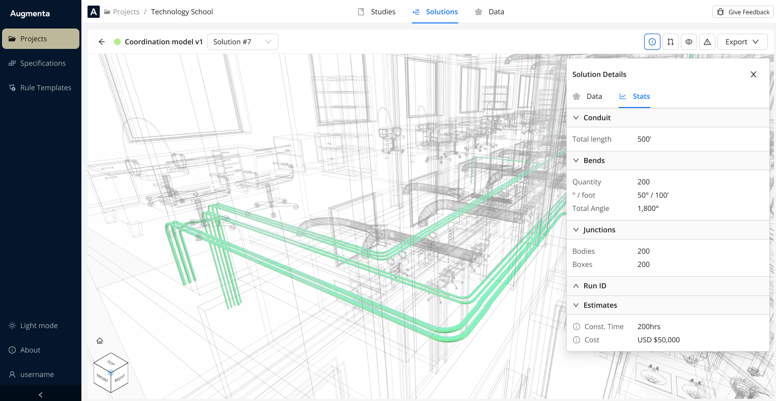Screen dimensions: 776x401
Task: Switch to the Studies tab
Action: 377,12
